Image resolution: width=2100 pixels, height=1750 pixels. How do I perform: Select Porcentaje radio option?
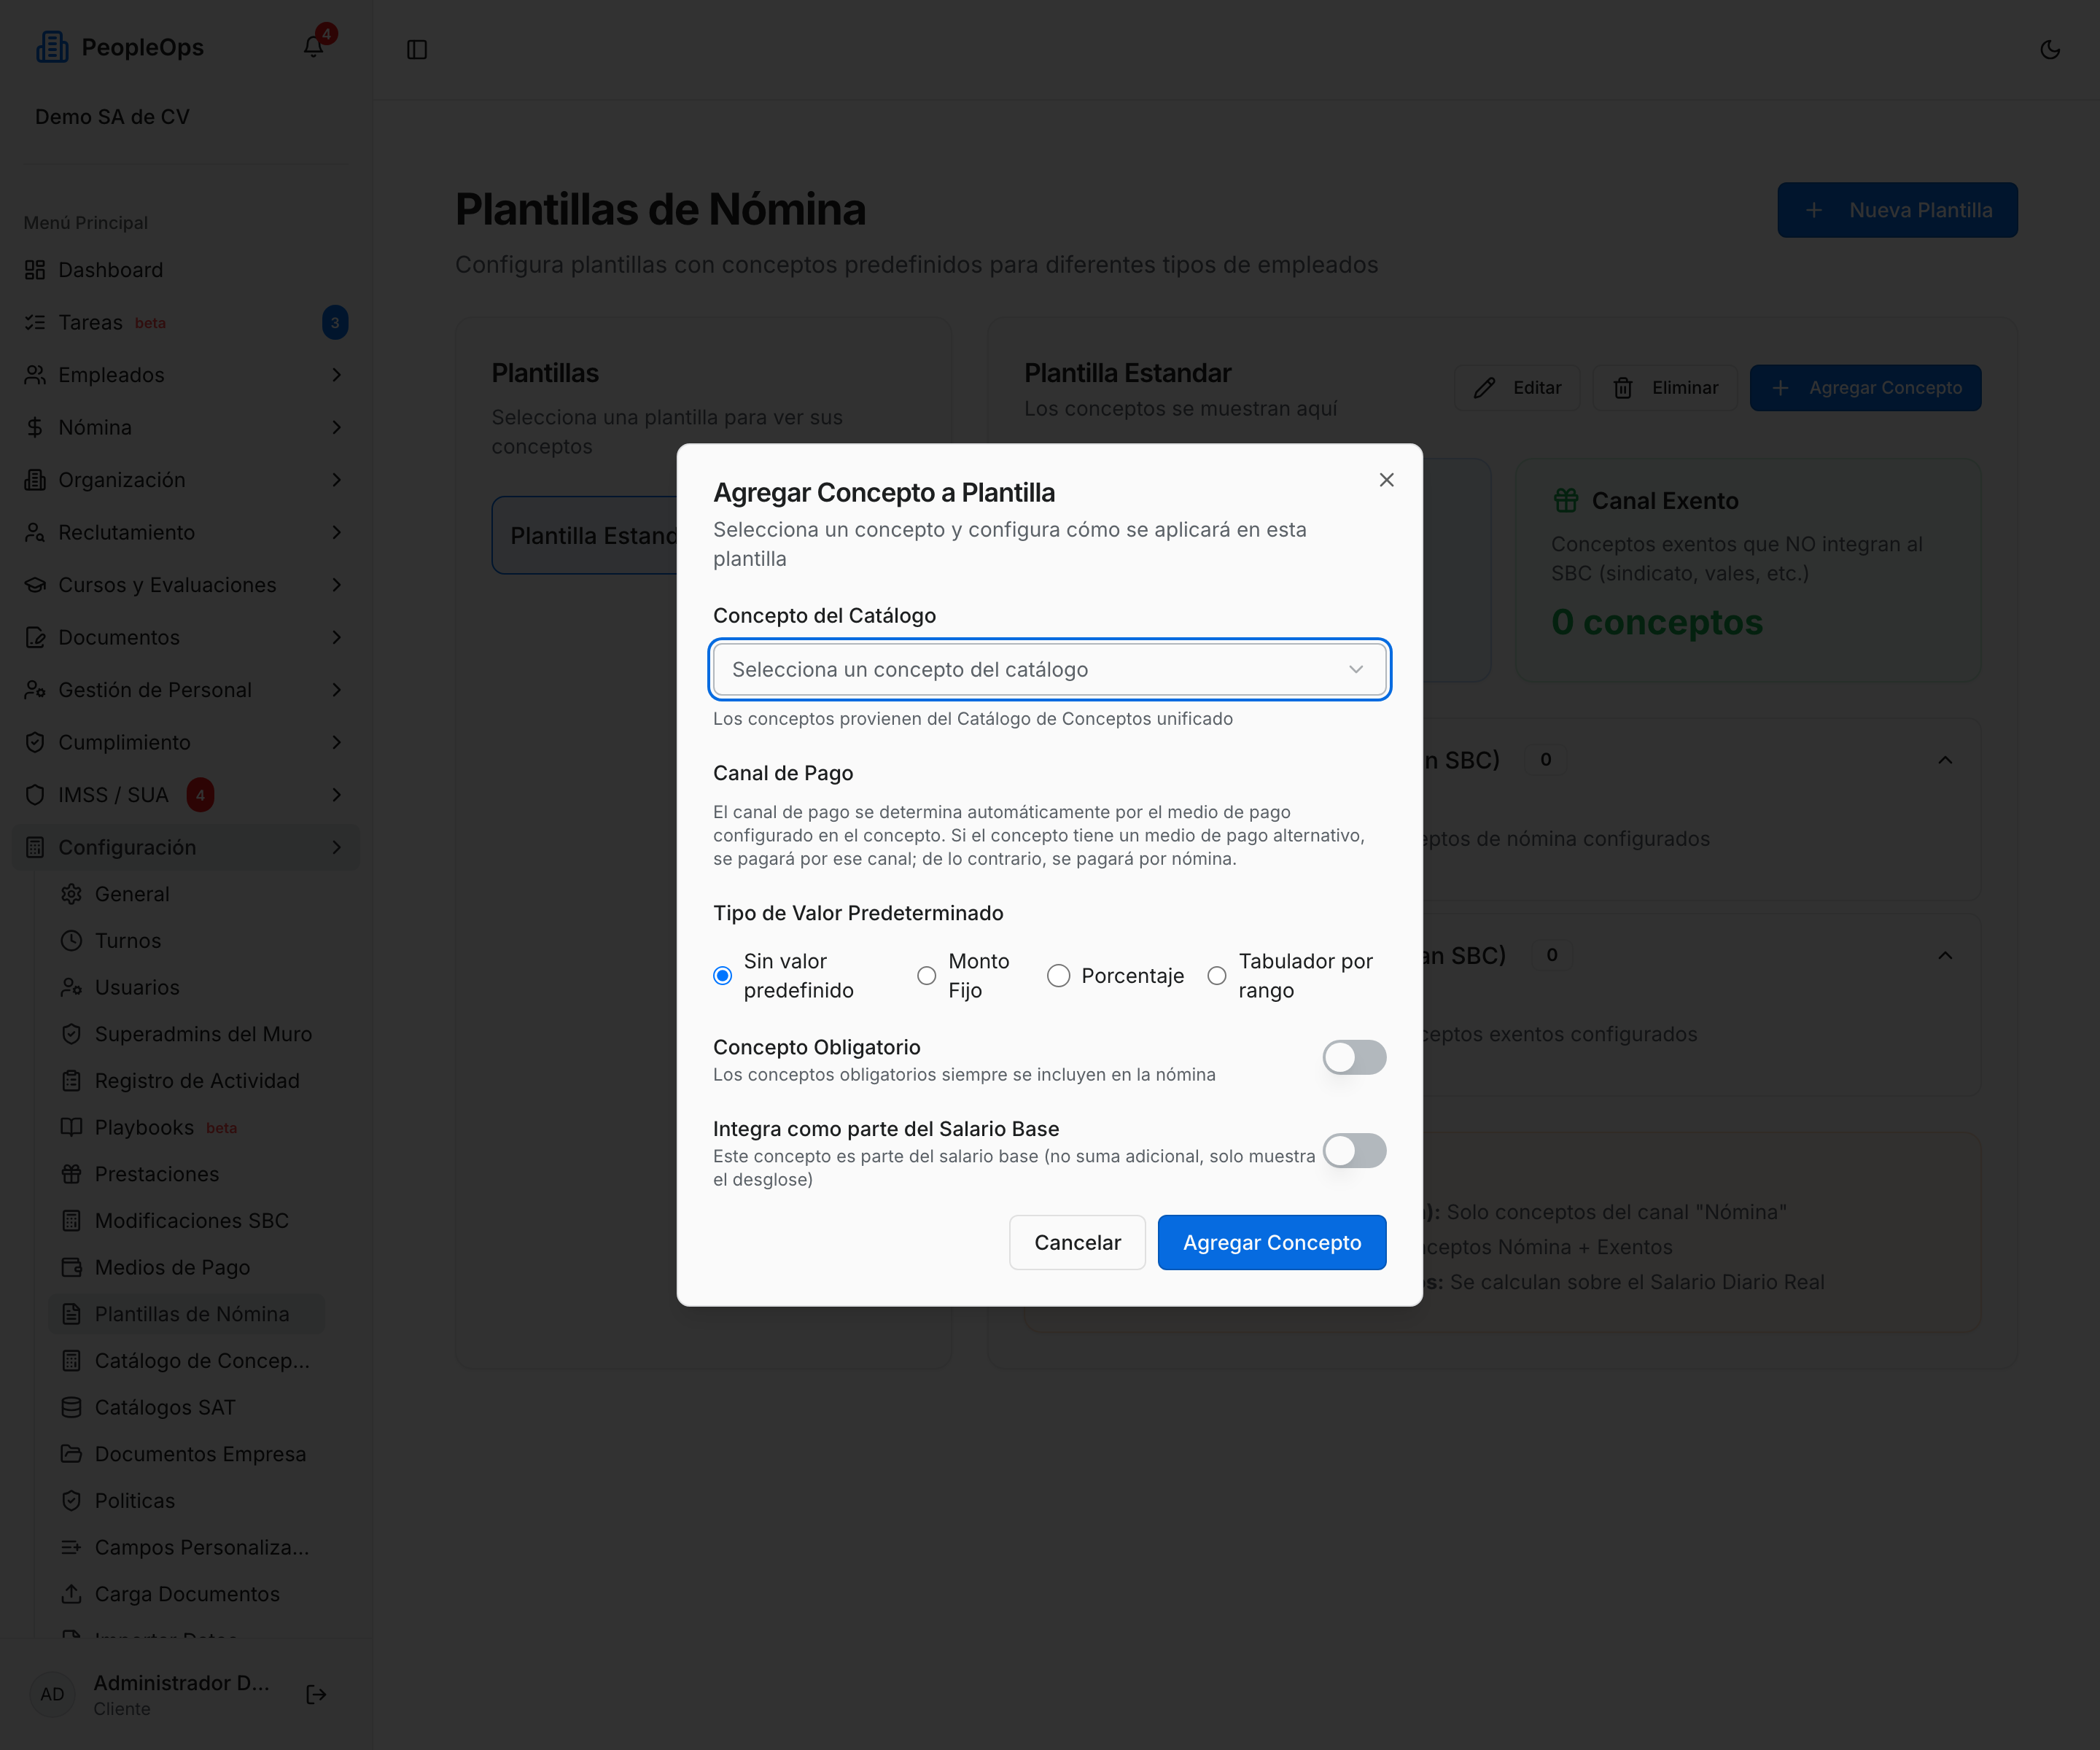(1058, 976)
